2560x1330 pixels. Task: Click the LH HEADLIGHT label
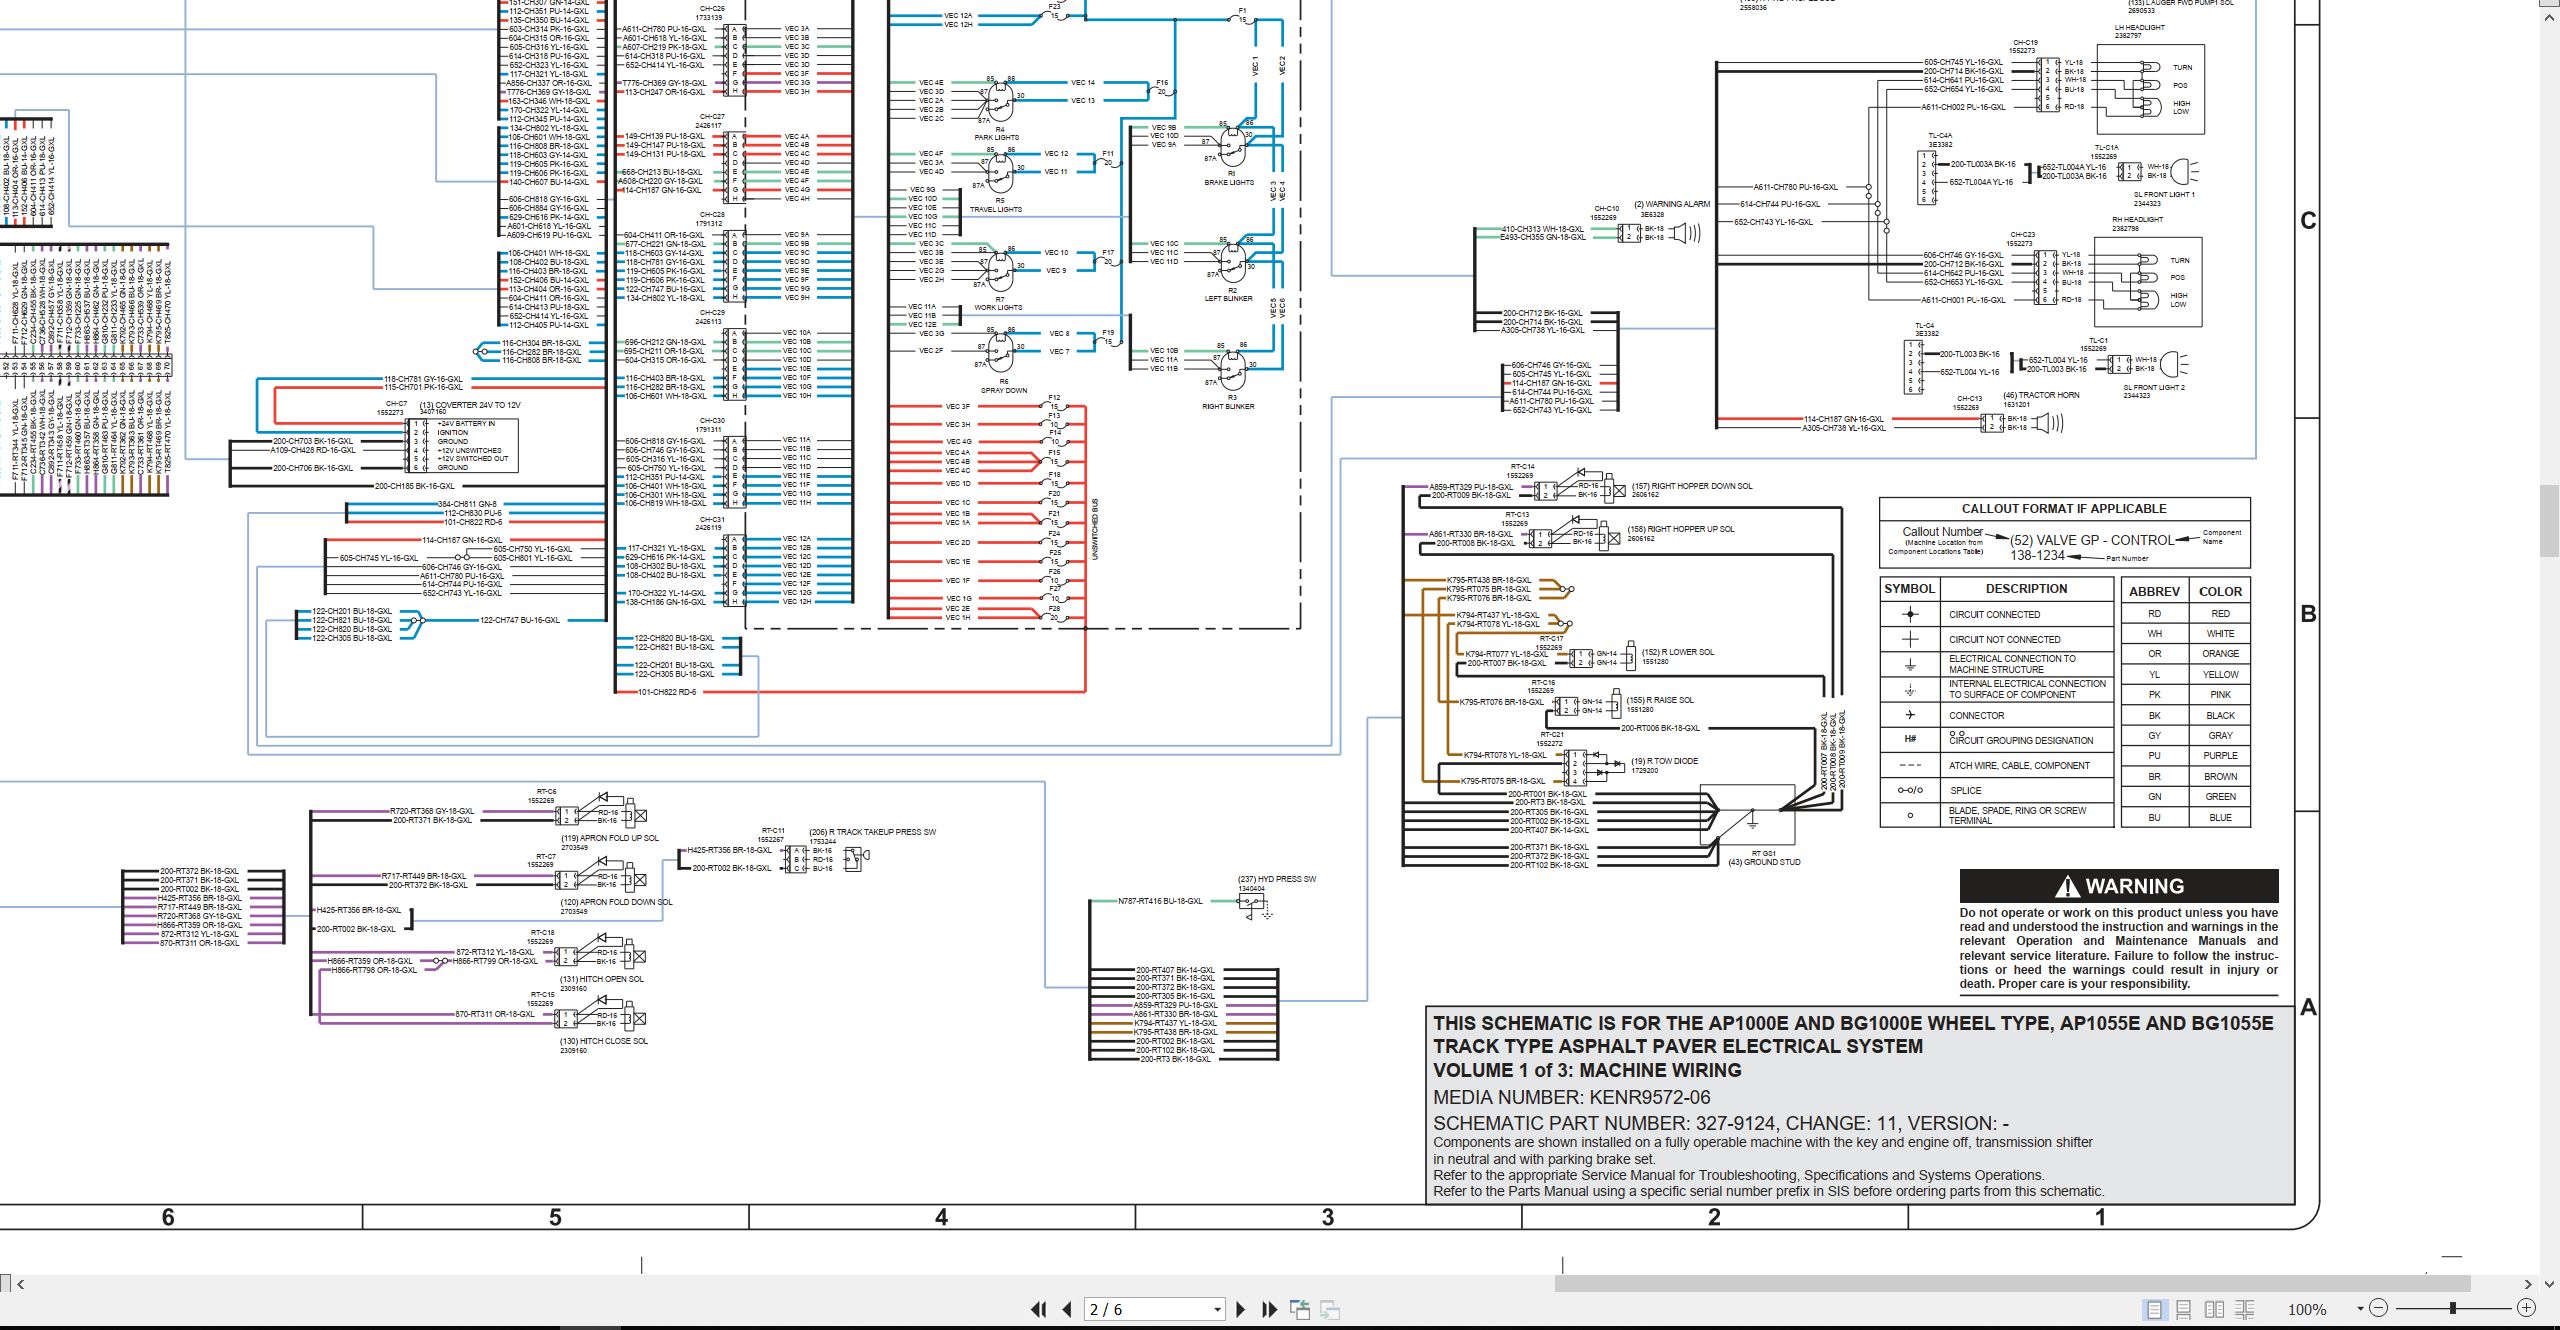(2139, 28)
